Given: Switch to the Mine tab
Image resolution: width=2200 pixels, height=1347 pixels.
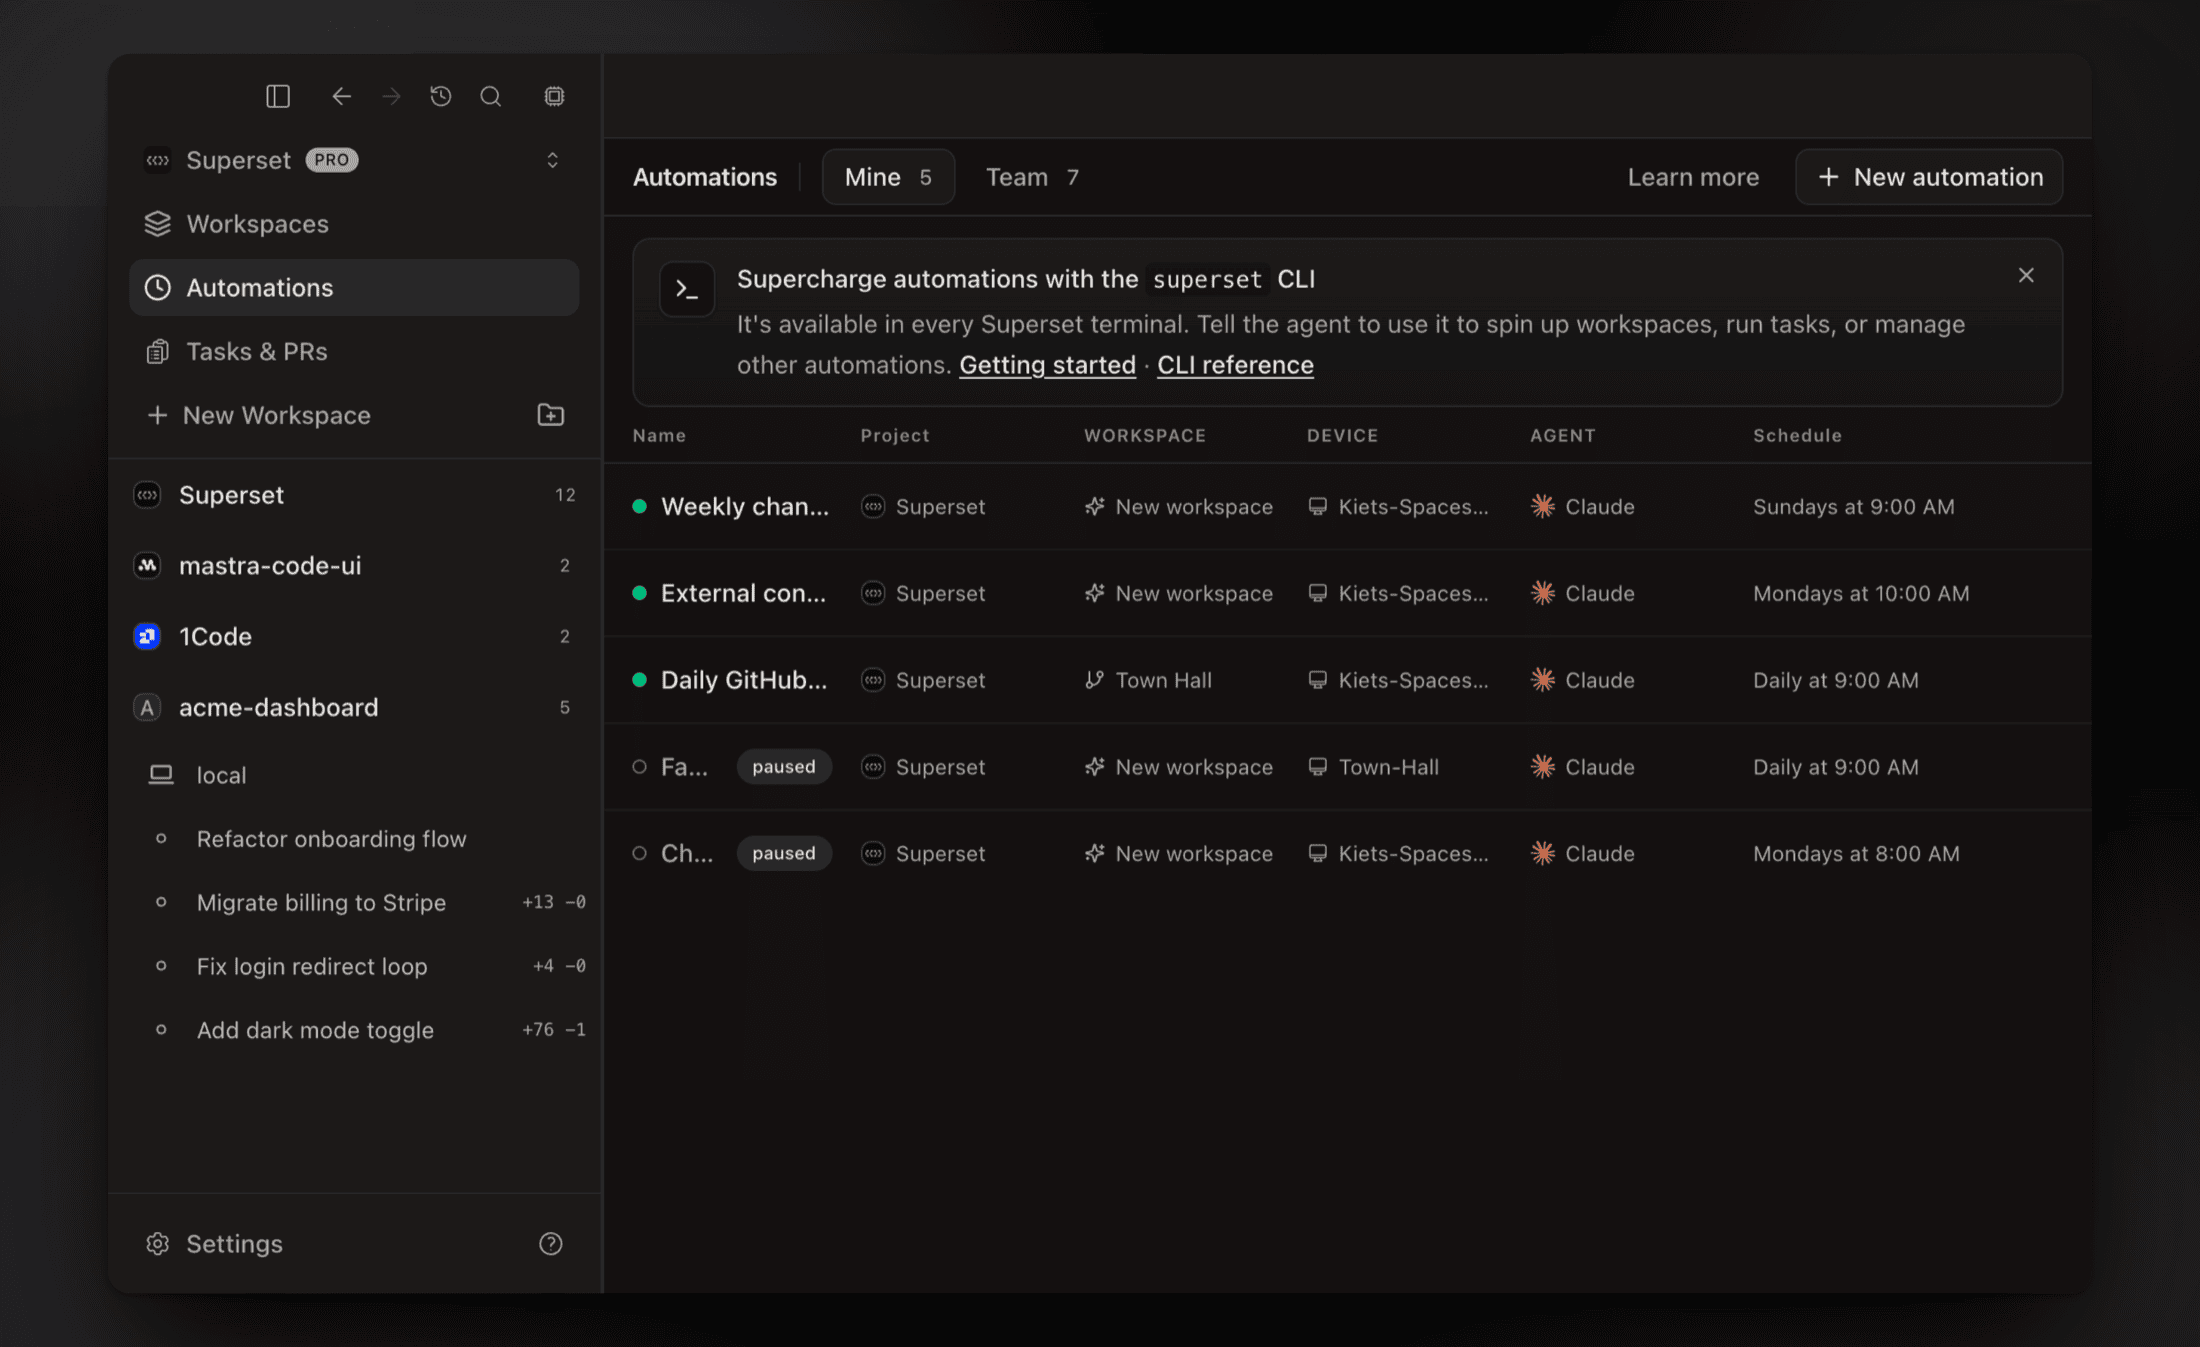Looking at the screenshot, I should click(888, 177).
